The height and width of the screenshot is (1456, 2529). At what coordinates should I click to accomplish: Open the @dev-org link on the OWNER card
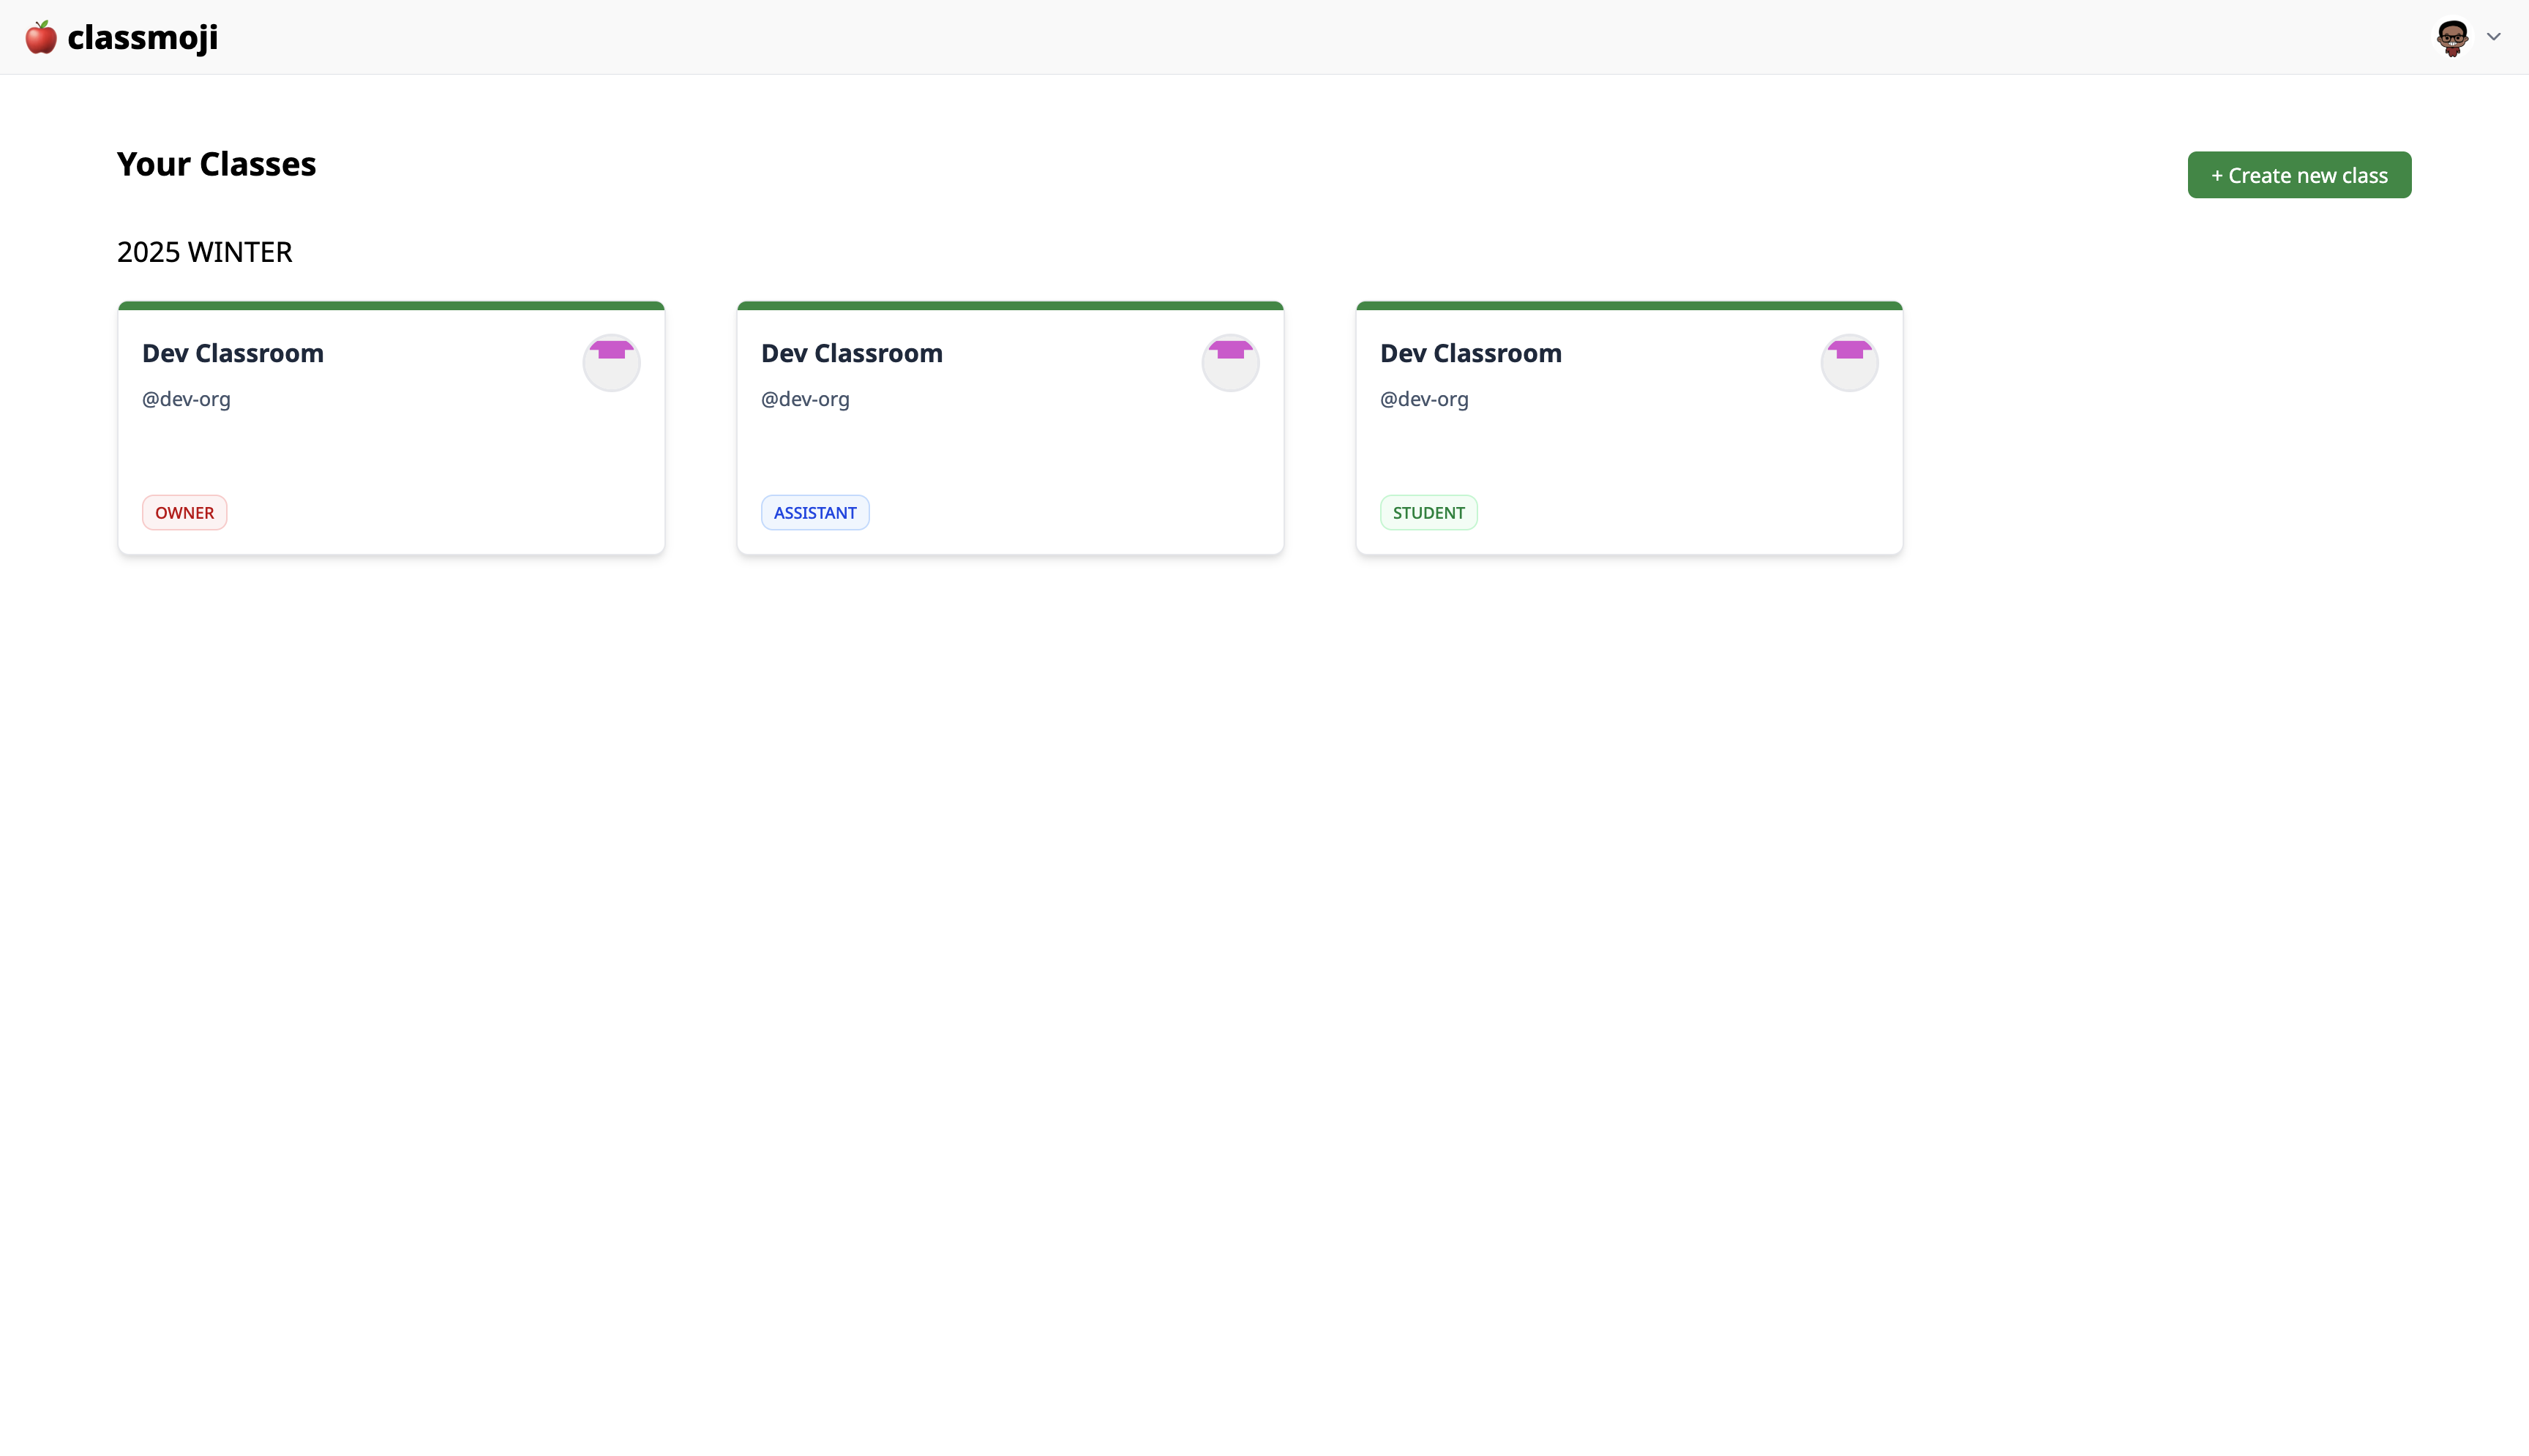point(186,399)
